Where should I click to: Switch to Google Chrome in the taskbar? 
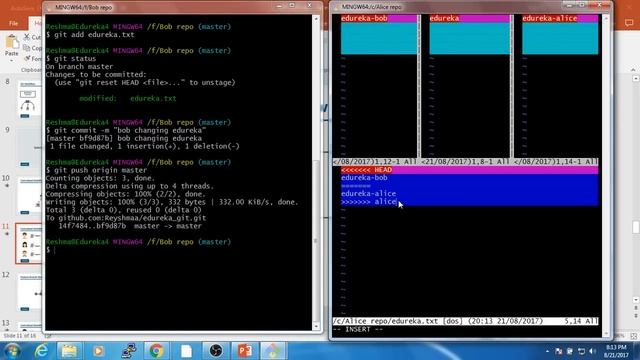point(156,351)
